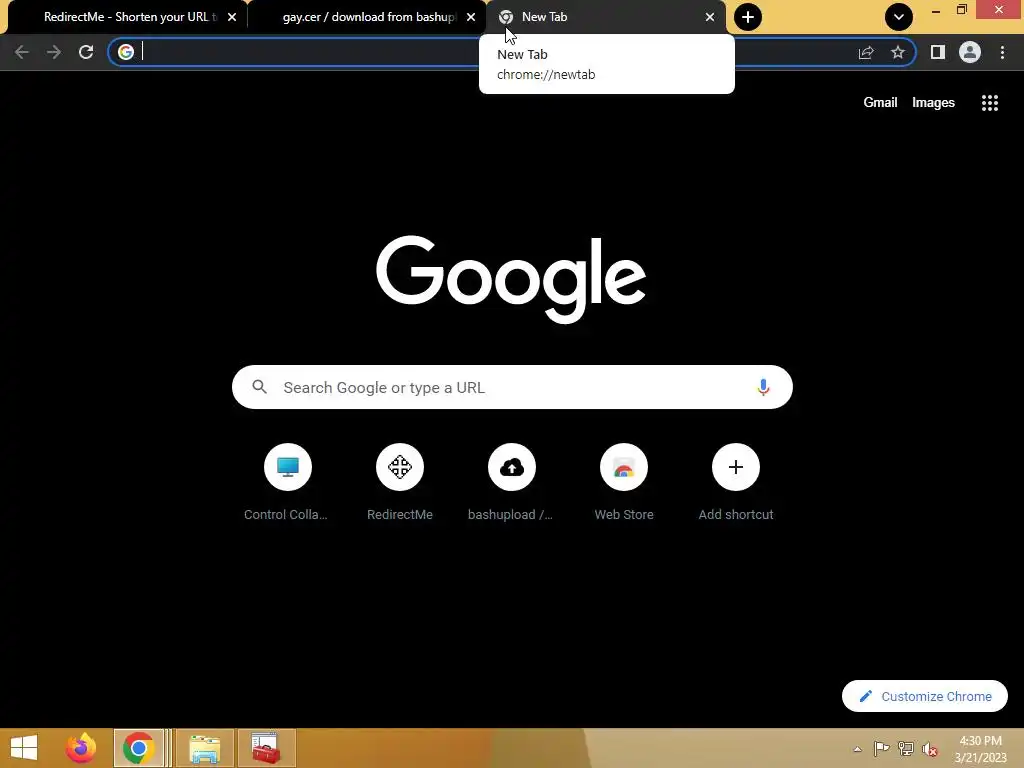This screenshot has height=768, width=1024.
Task: Open the Action Center flag icon
Action: [881, 749]
